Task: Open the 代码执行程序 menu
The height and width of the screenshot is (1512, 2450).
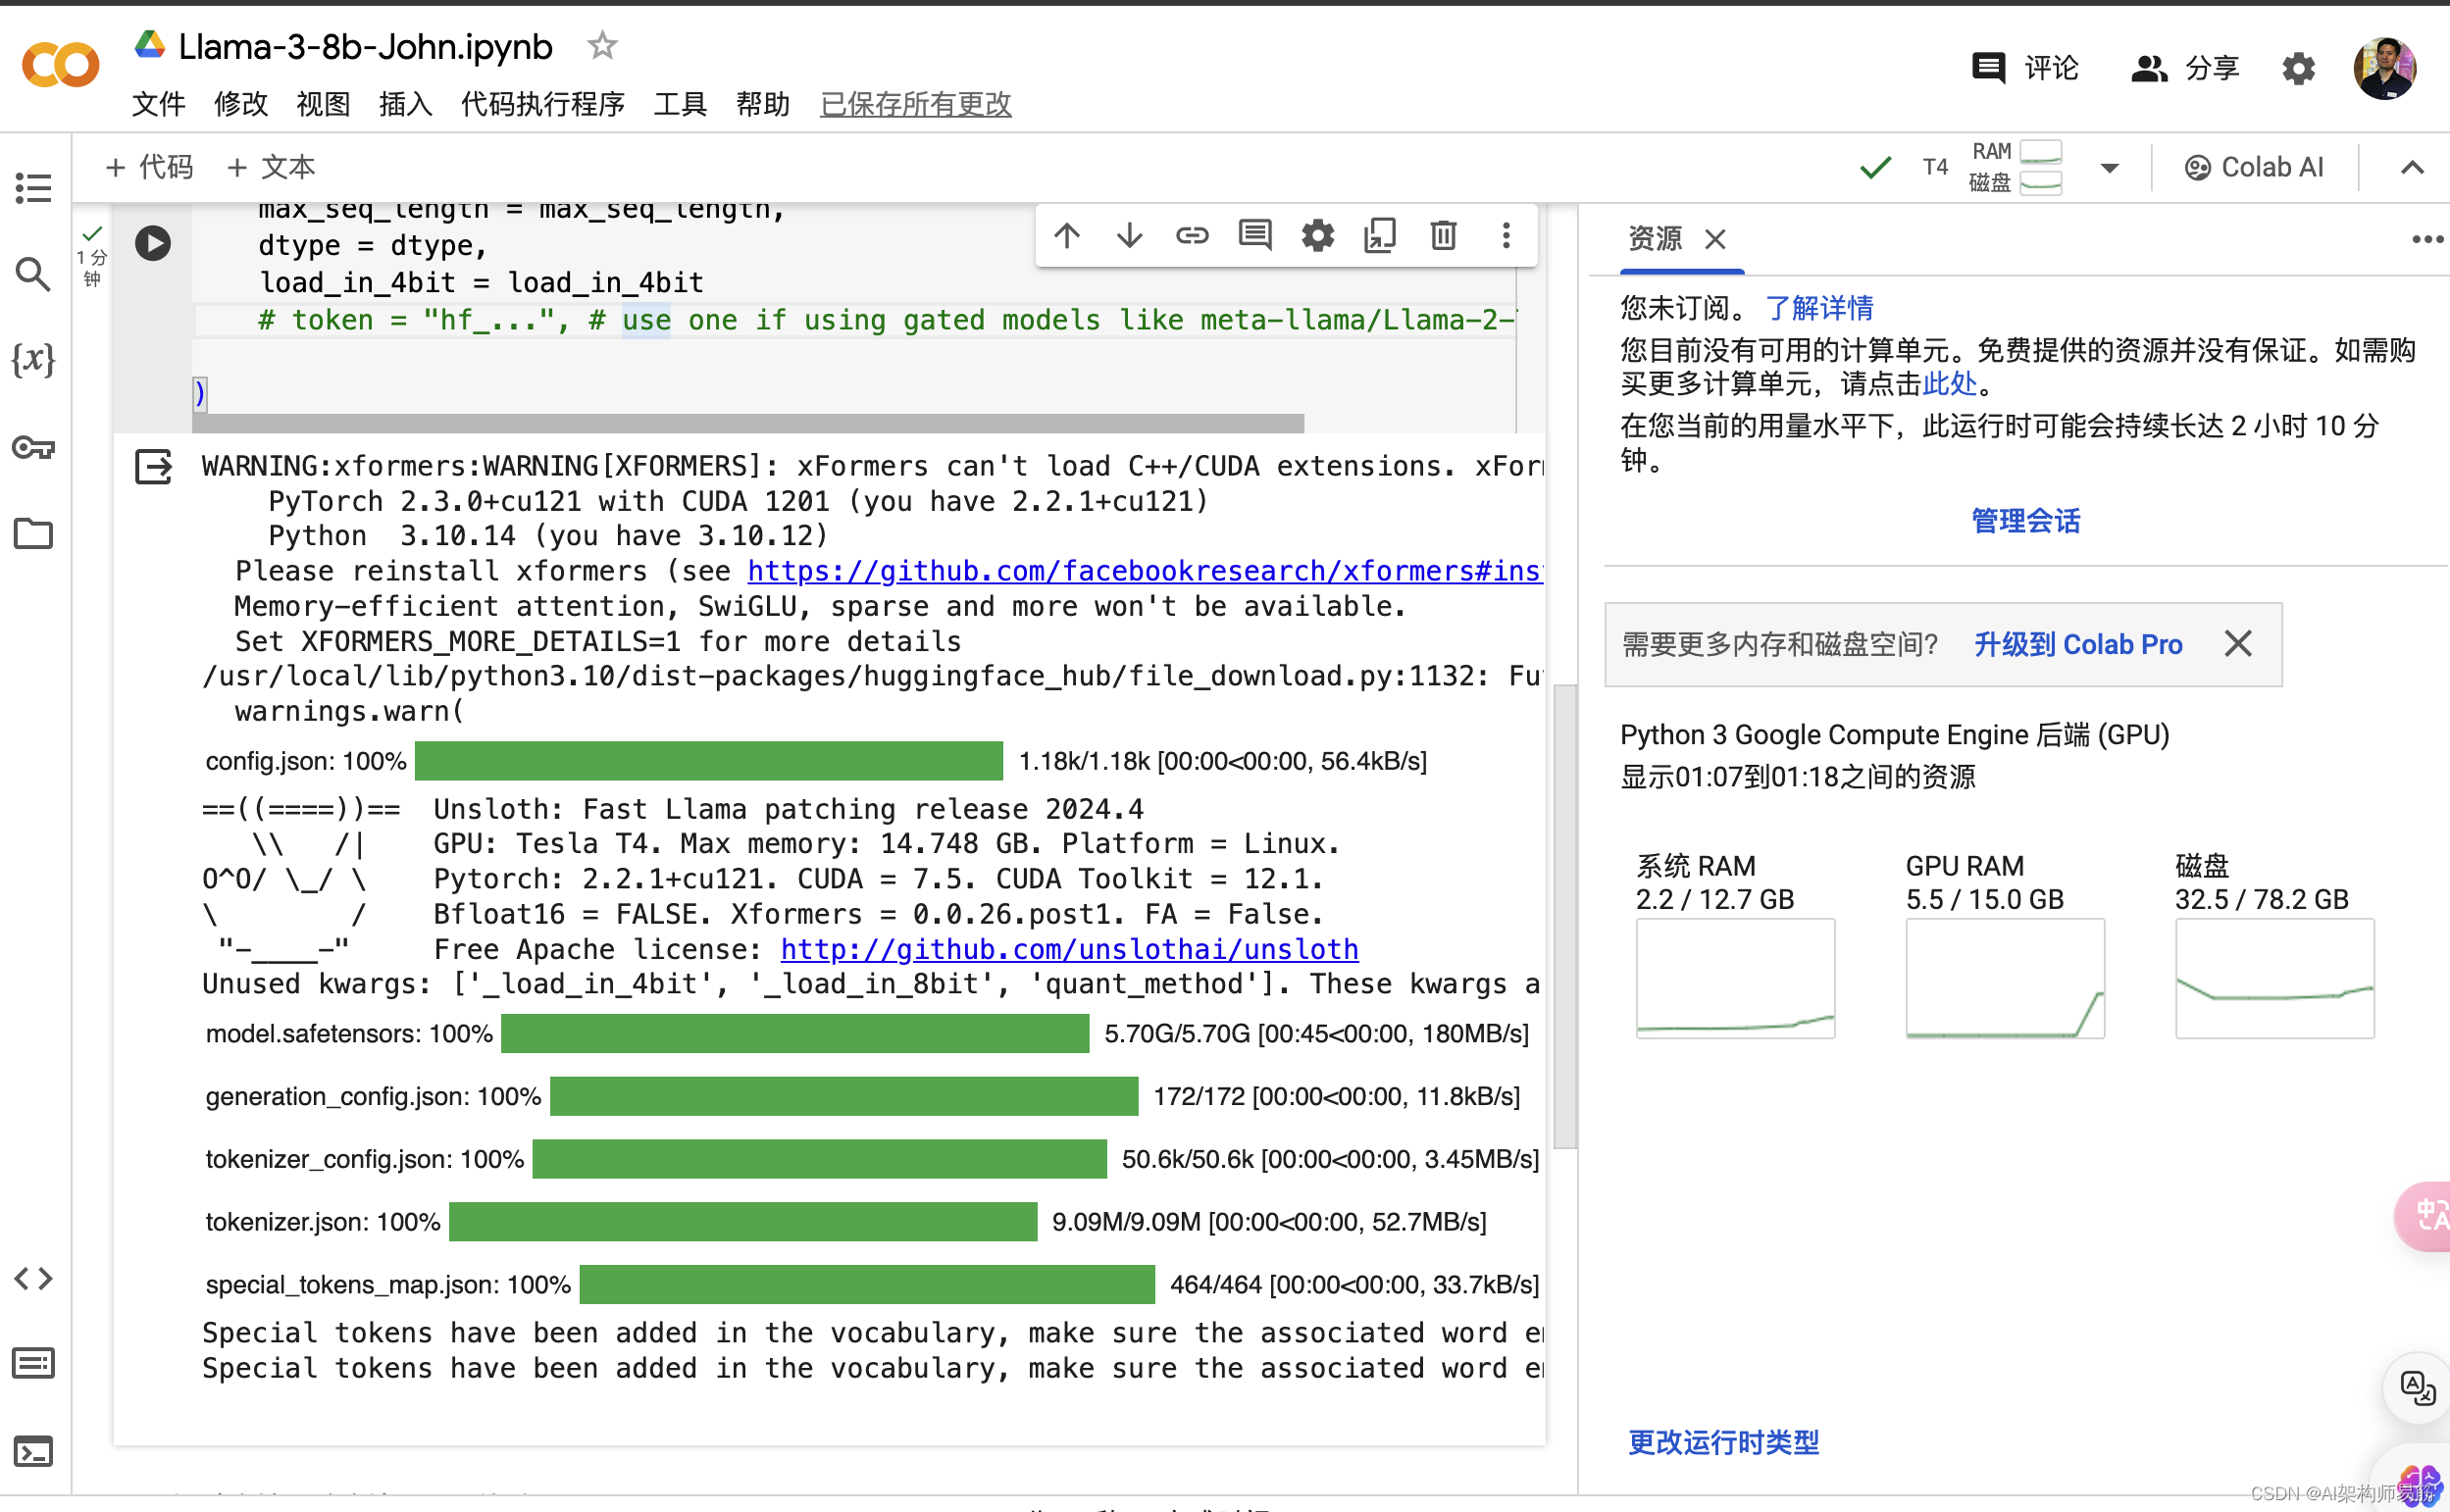Action: coord(543,104)
